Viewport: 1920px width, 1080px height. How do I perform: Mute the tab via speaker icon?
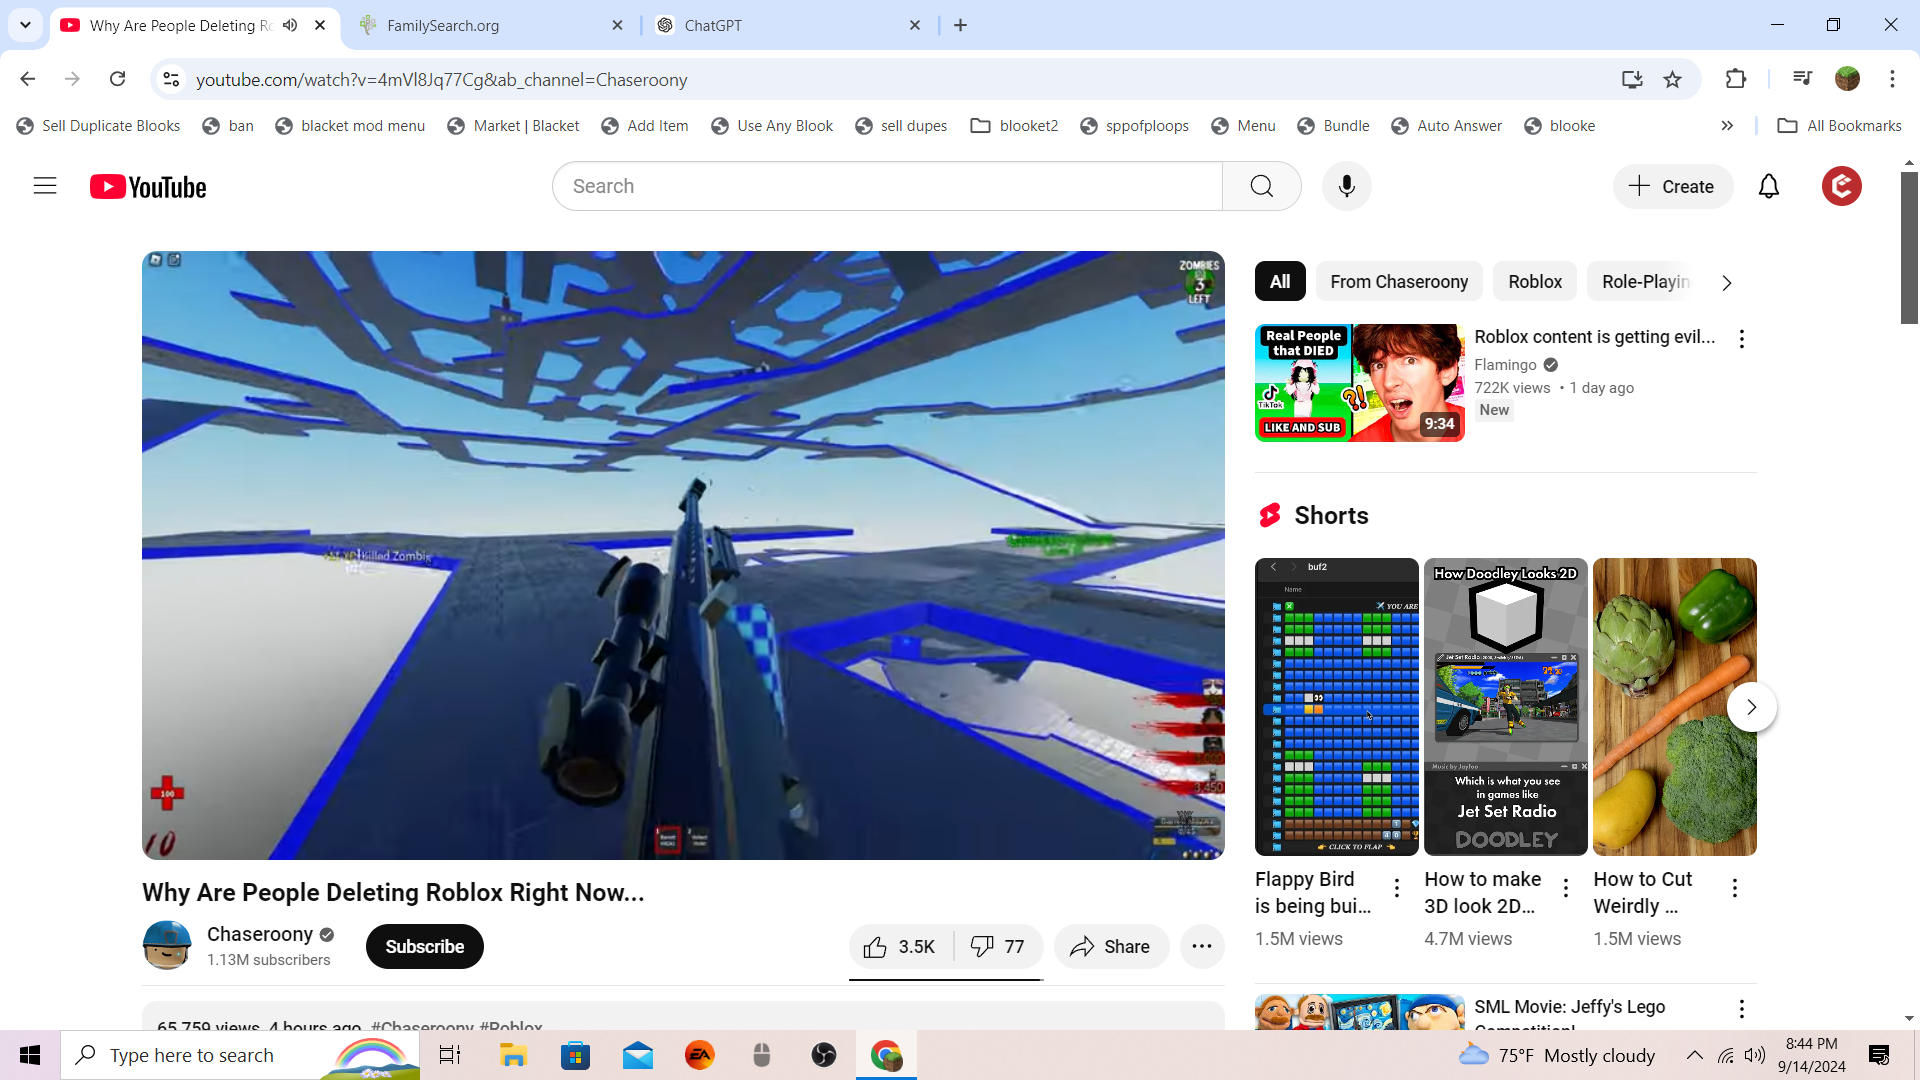[290, 25]
